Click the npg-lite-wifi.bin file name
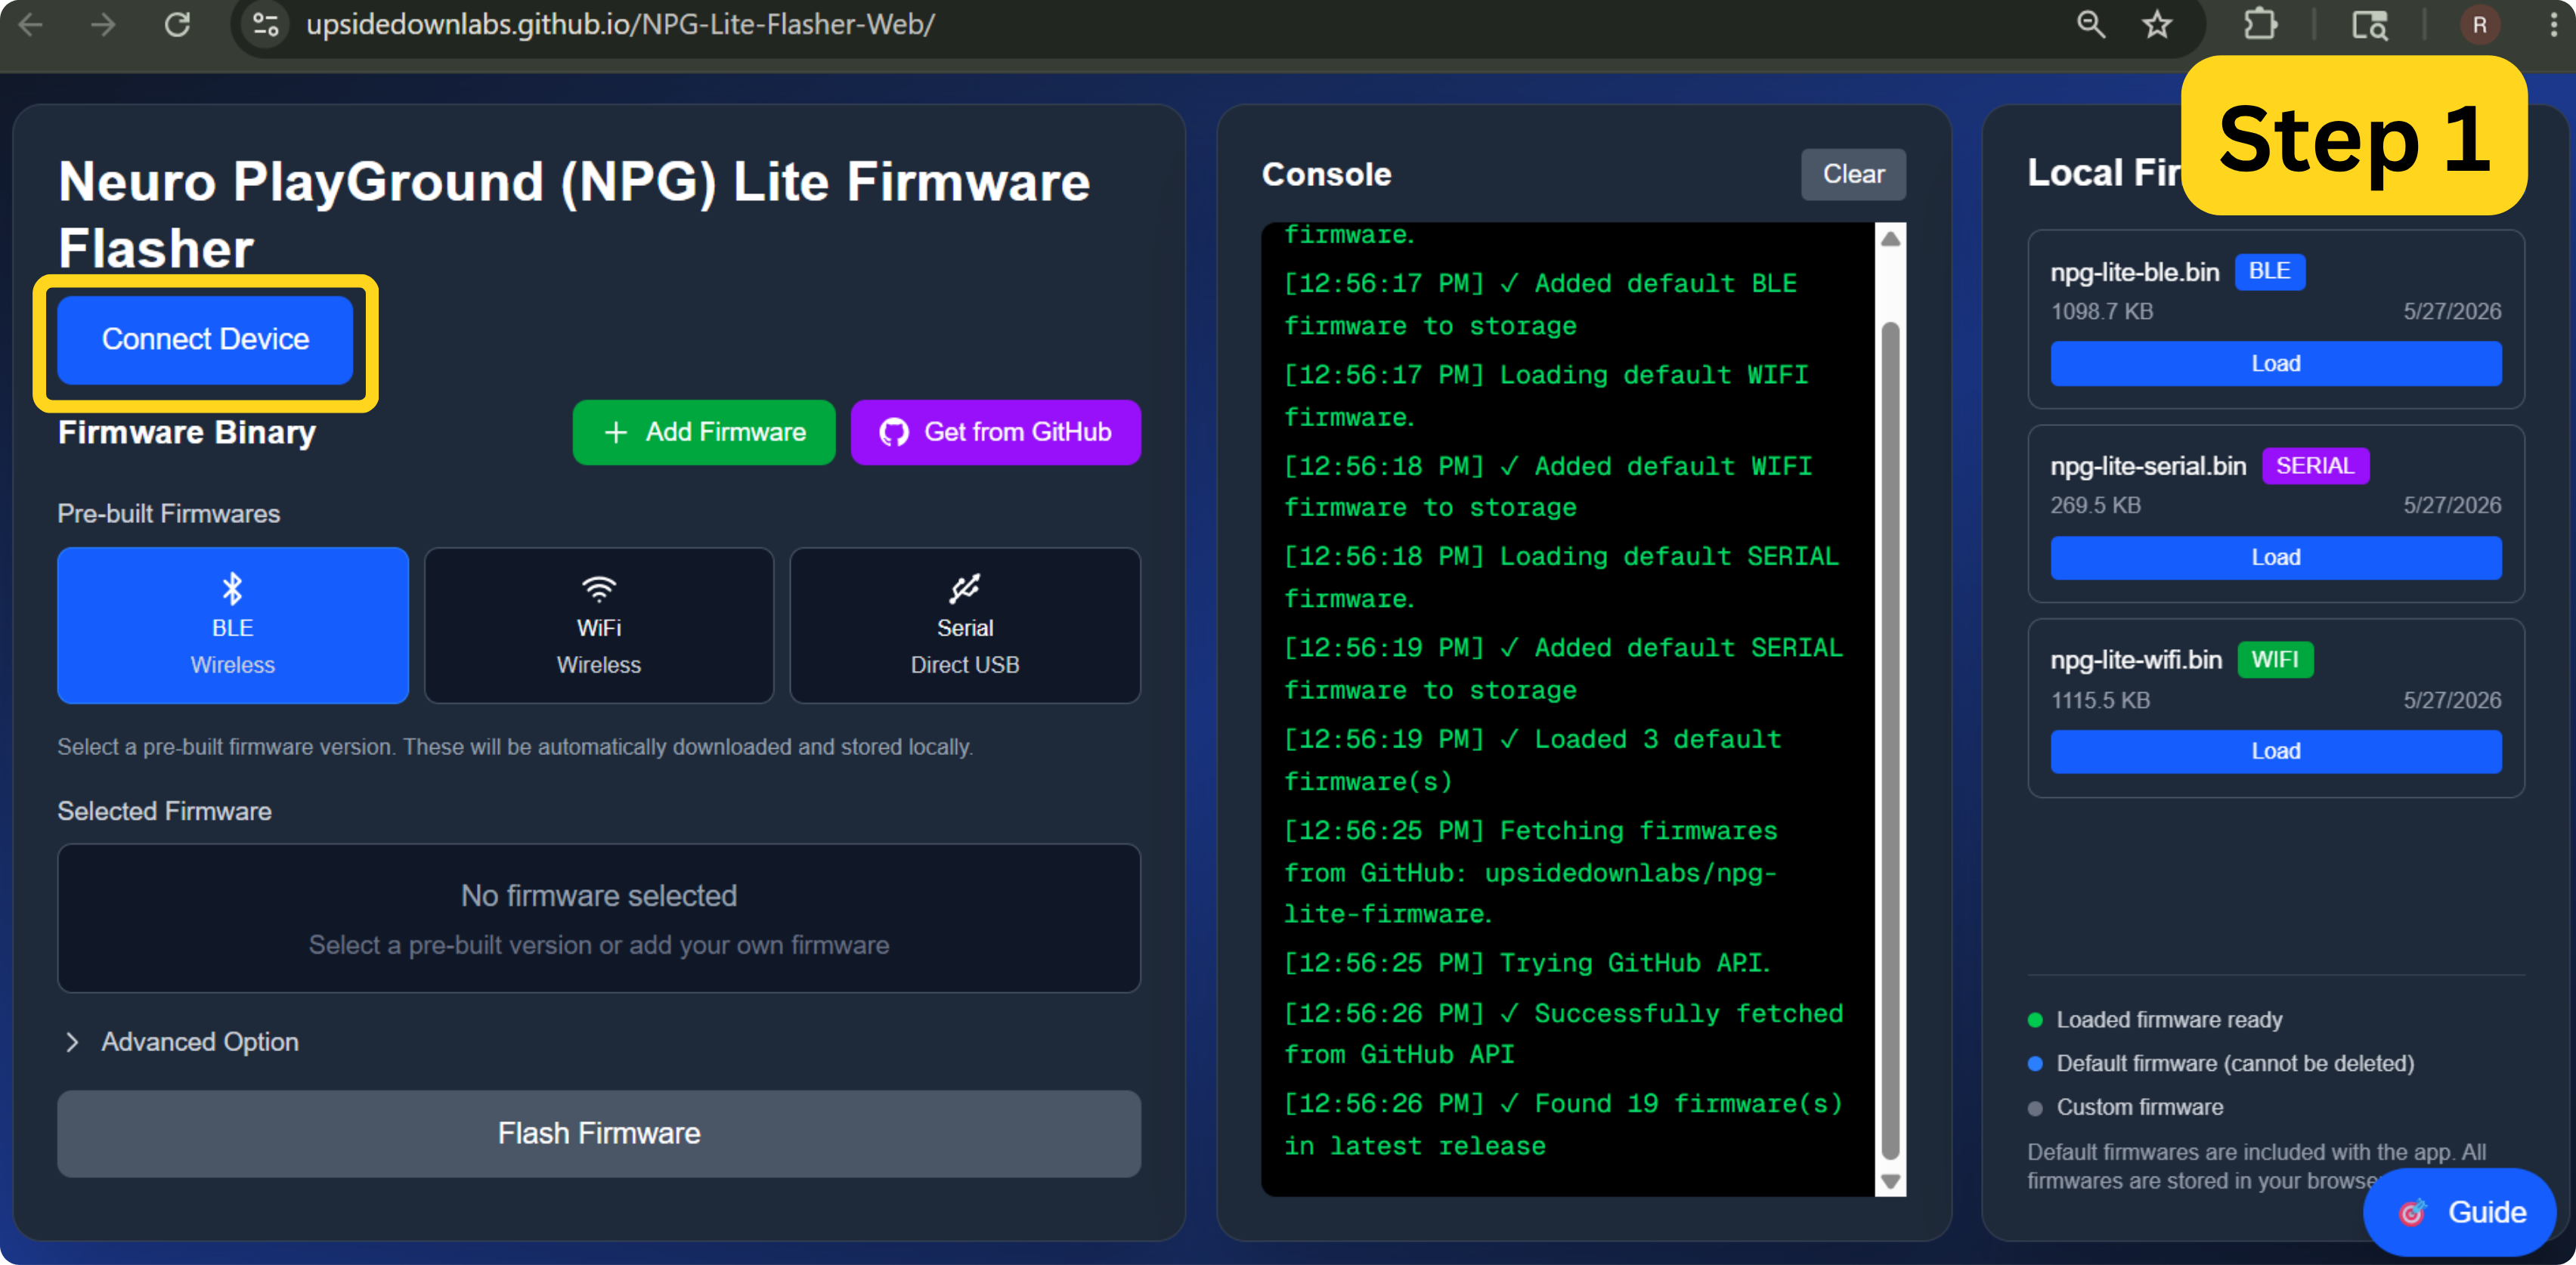 coord(2136,660)
